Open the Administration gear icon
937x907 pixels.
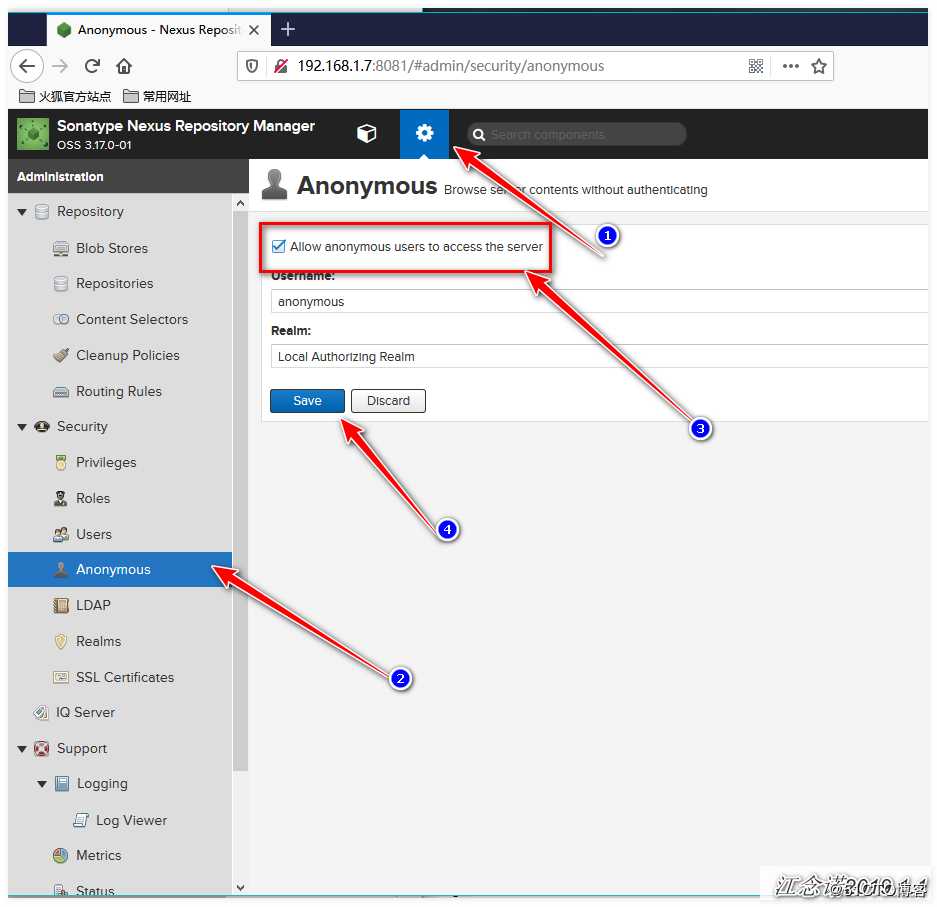pyautogui.click(x=424, y=133)
